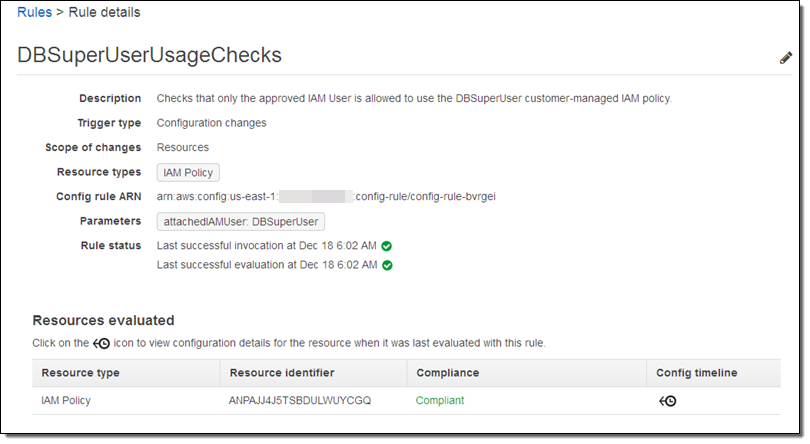Click the attachedIAMUser: DBSuperUser parameter tag
Viewport: 810px width, 444px height.
[241, 221]
